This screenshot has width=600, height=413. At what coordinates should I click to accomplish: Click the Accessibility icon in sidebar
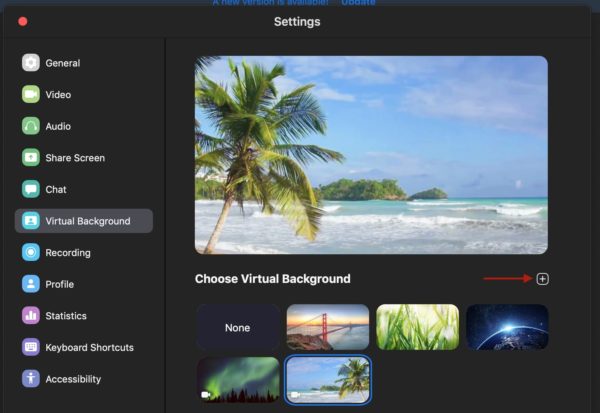(31, 379)
